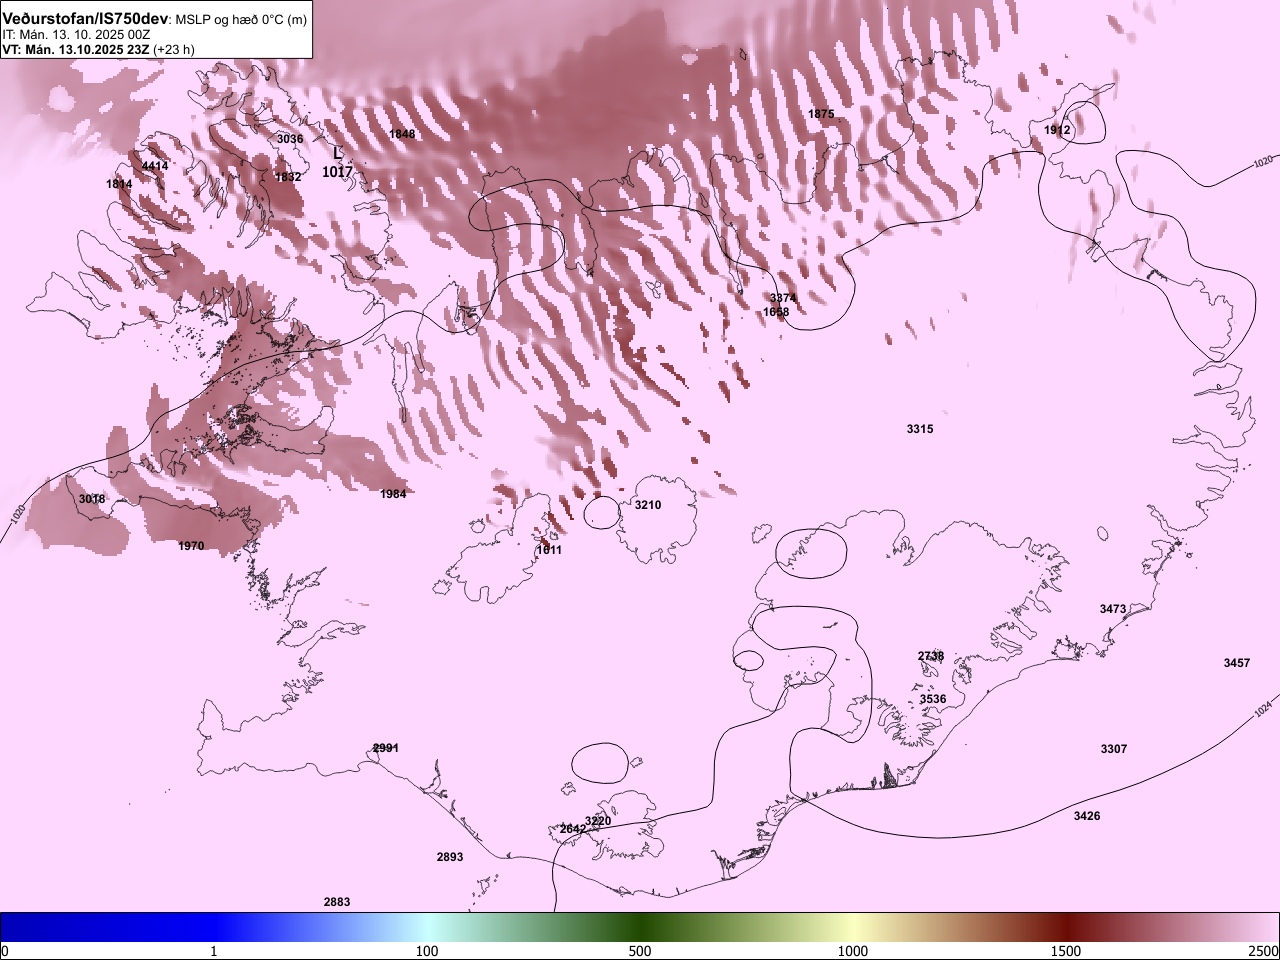Click the 3210 height value
1280x960 pixels.
point(648,505)
